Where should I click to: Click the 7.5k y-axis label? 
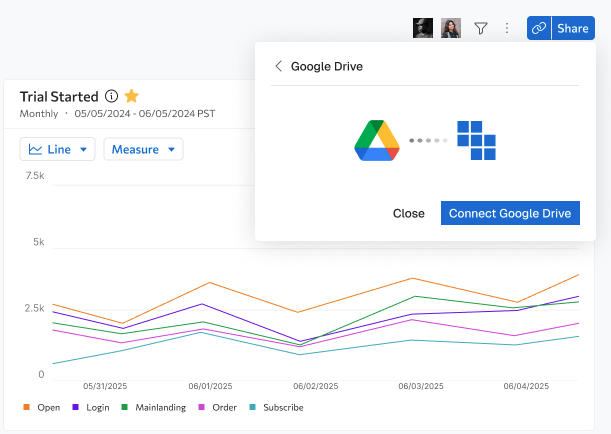point(35,176)
